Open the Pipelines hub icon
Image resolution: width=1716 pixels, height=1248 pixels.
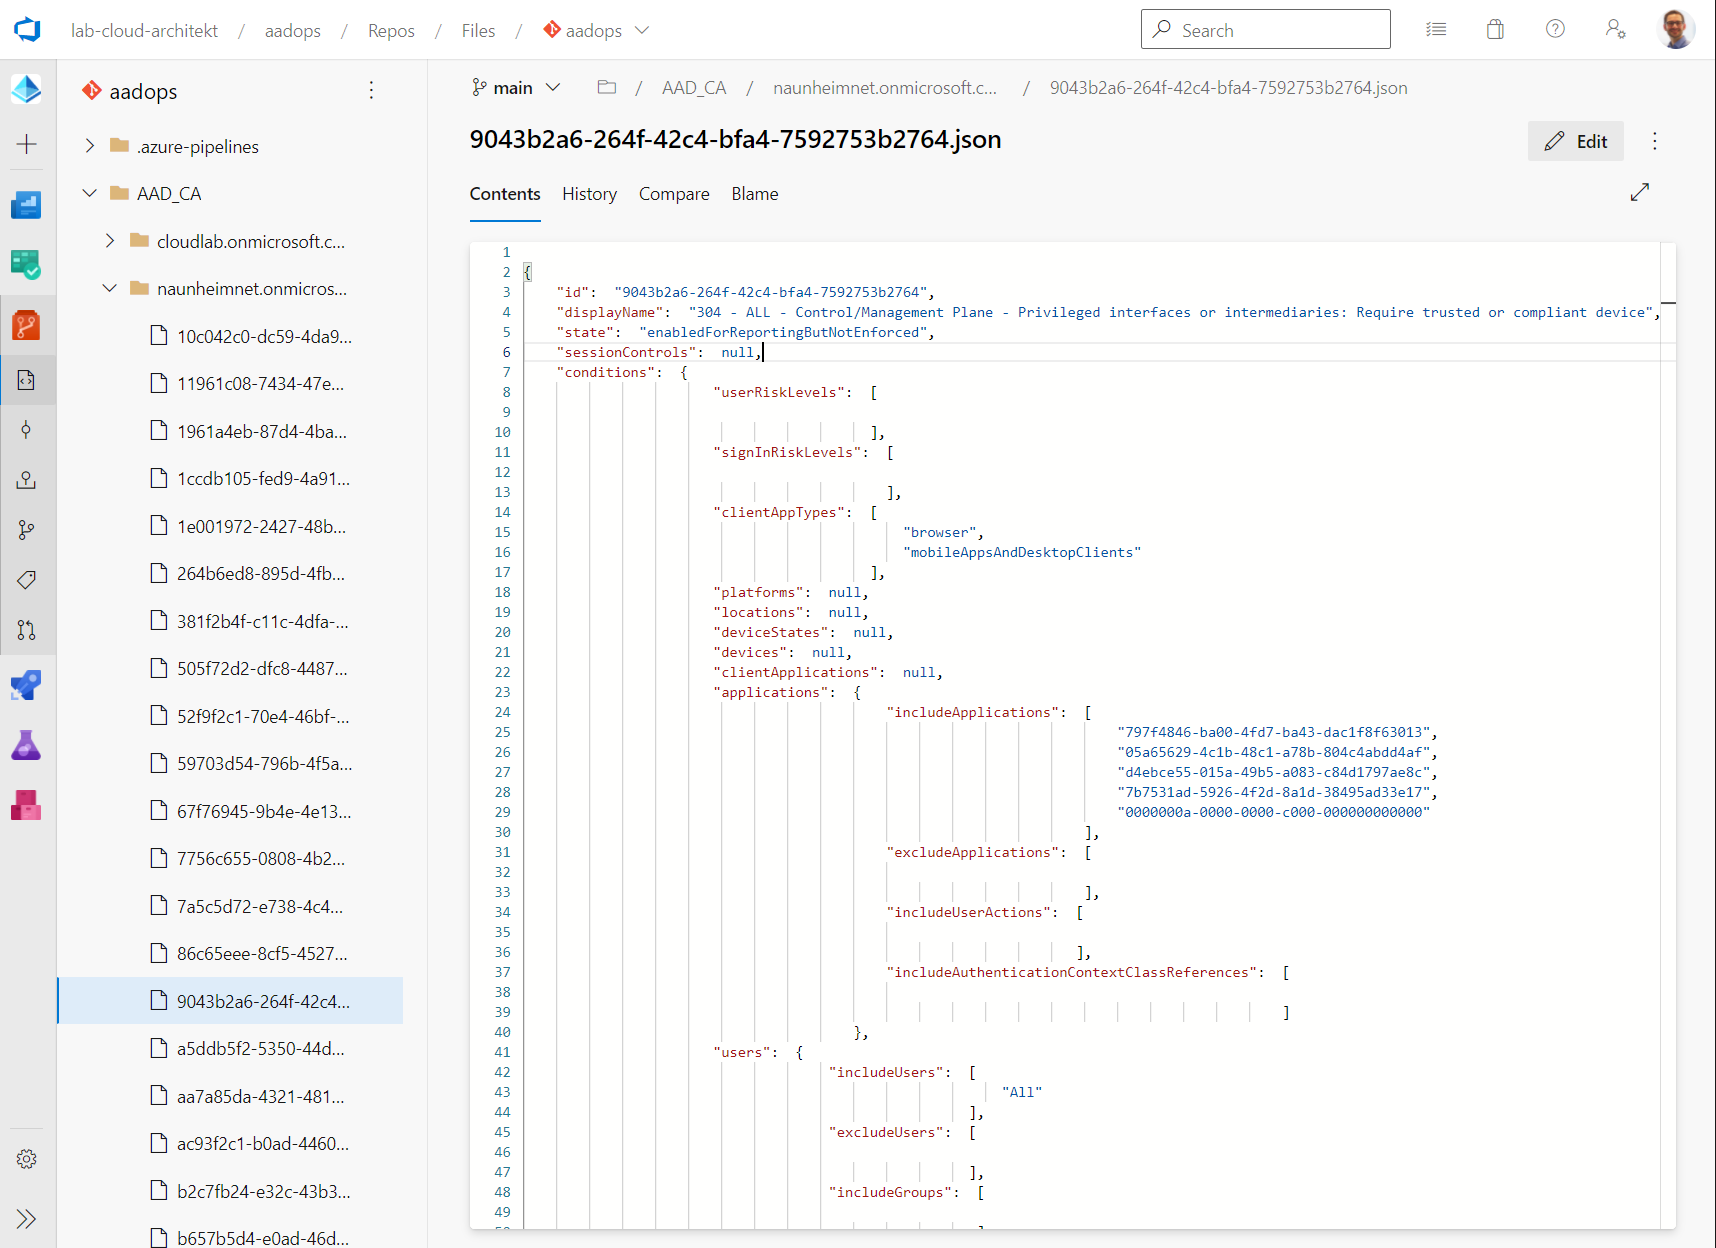click(27, 685)
